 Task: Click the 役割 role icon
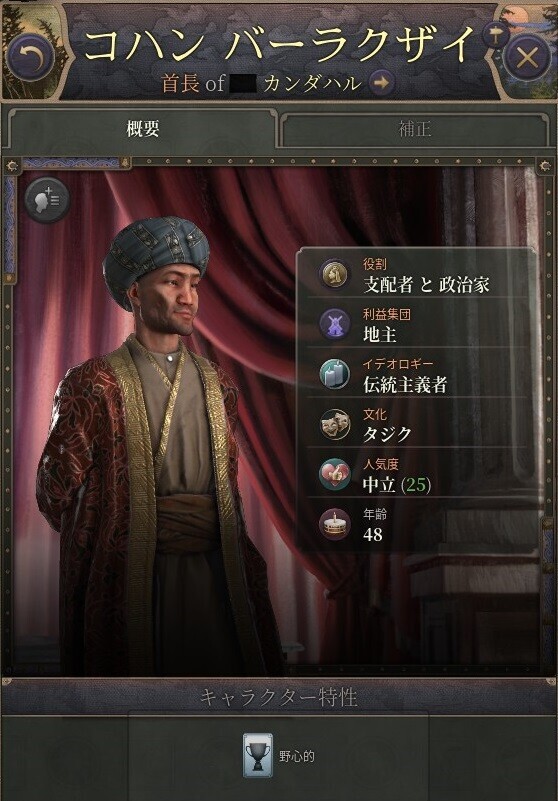tap(335, 275)
